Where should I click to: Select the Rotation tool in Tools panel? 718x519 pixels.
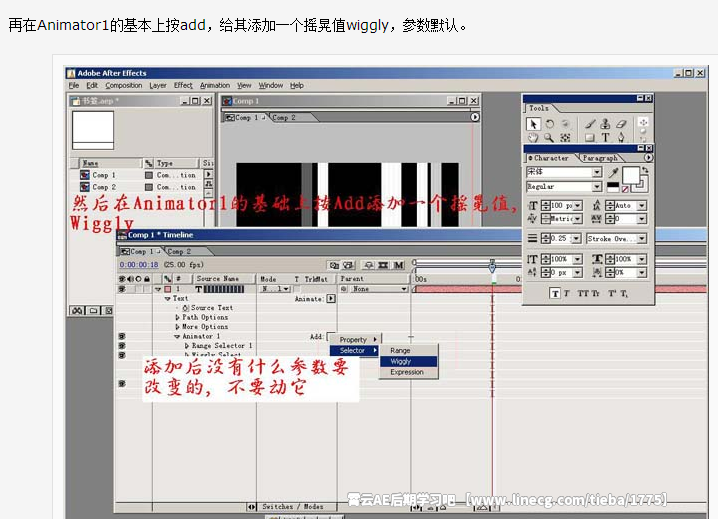(x=549, y=124)
